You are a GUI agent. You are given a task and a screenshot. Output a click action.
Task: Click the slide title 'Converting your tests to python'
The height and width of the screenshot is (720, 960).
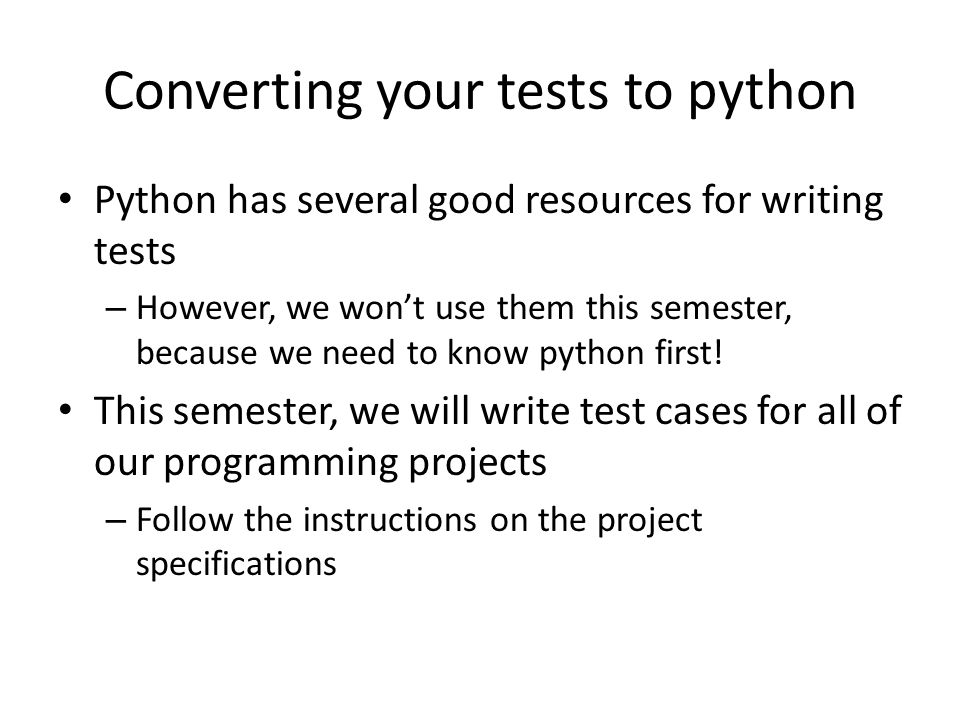[x=479, y=92]
